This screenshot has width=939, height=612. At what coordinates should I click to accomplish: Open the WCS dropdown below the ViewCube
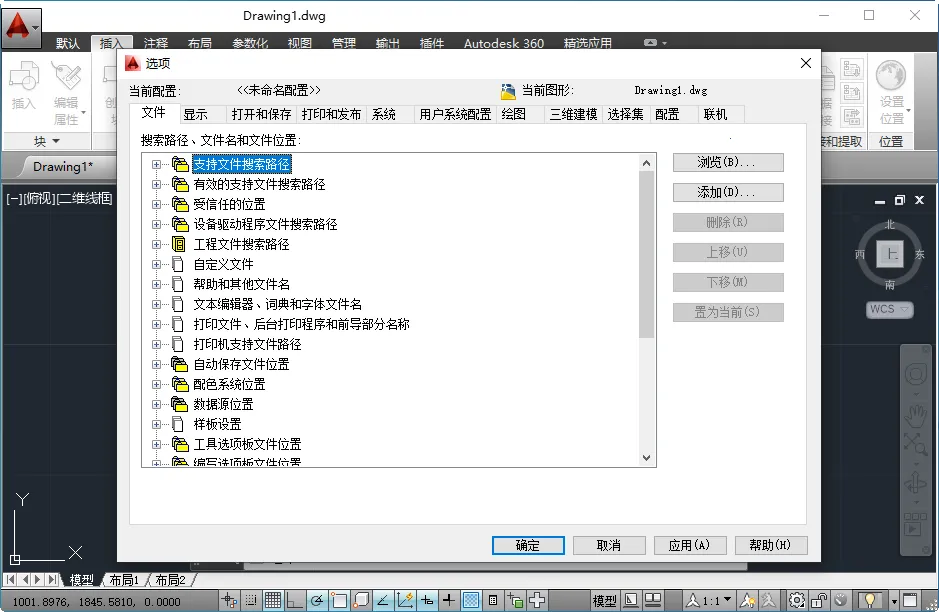888,309
